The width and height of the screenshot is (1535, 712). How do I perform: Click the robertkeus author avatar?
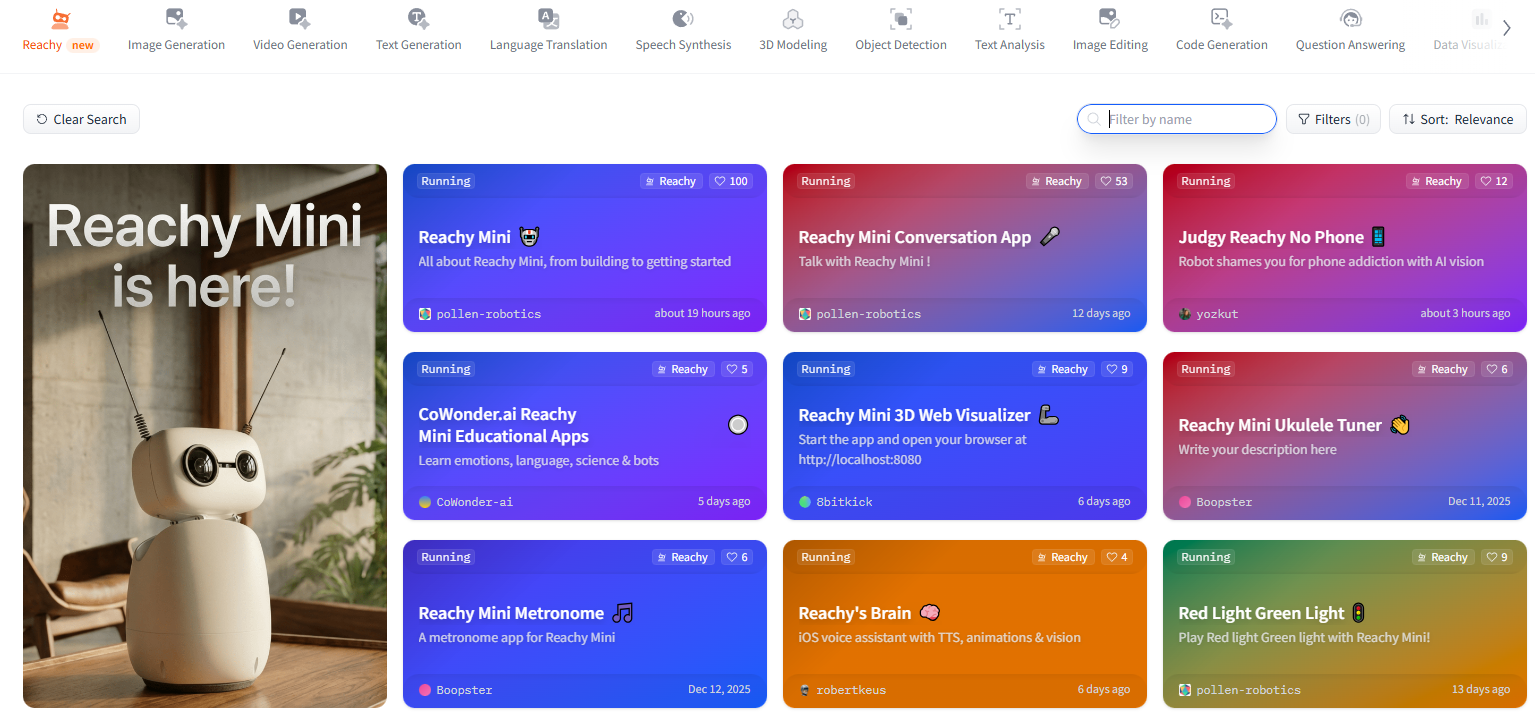805,690
